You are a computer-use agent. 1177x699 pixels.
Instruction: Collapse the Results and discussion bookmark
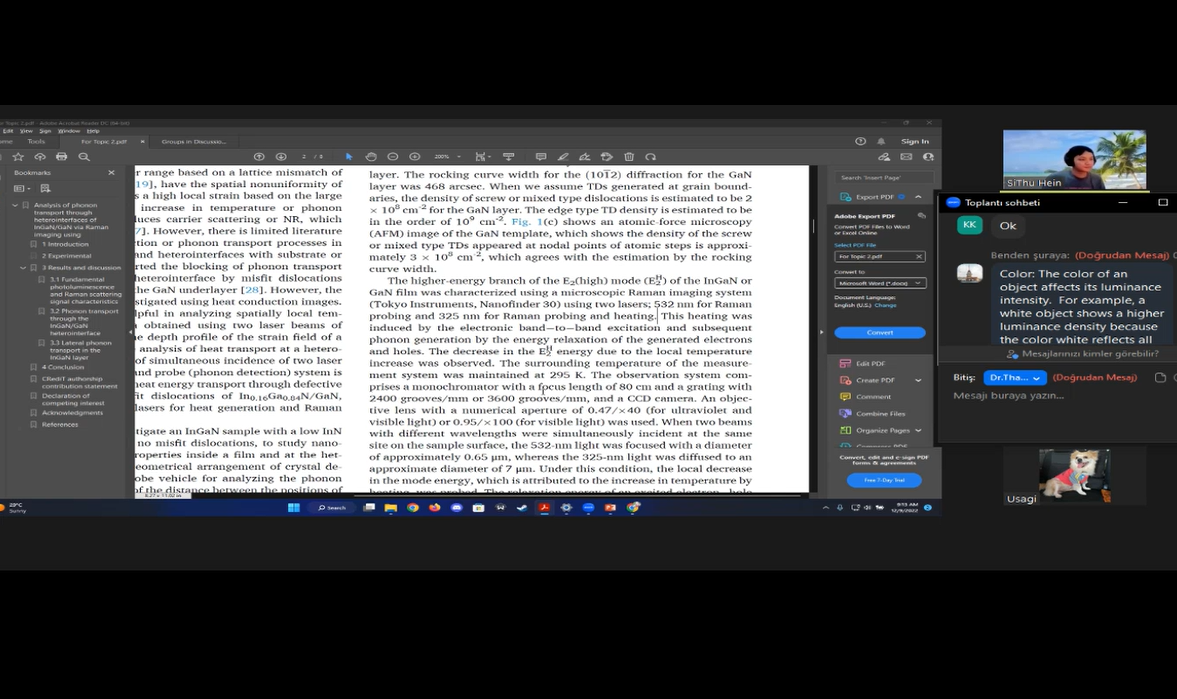23,268
